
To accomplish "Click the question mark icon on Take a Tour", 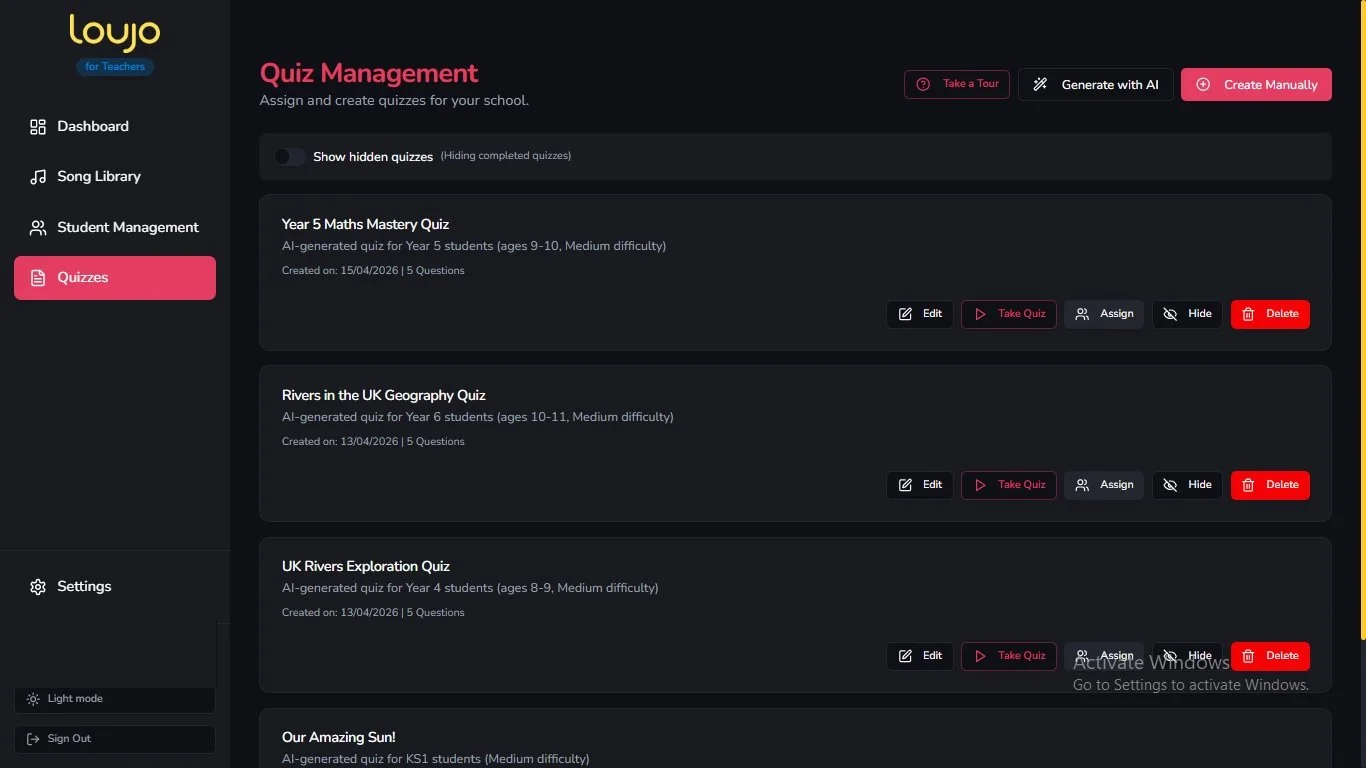I will point(923,85).
